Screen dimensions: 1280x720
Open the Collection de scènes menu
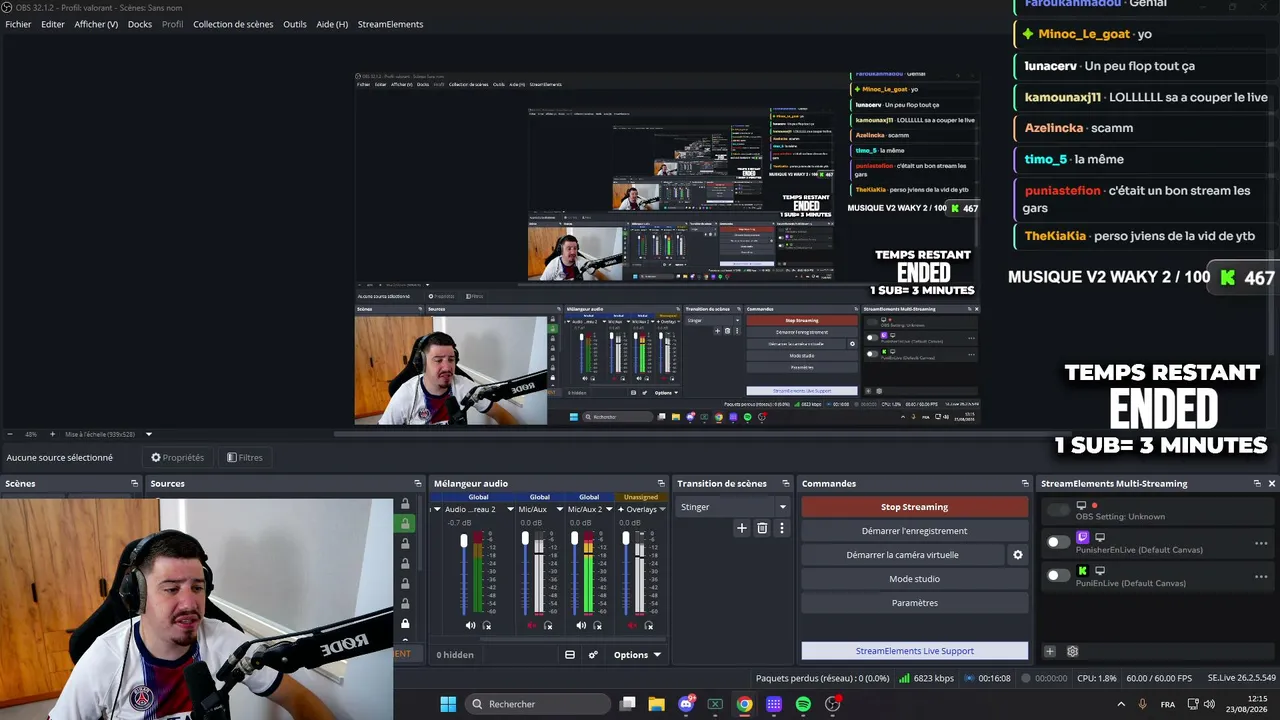[x=233, y=24]
